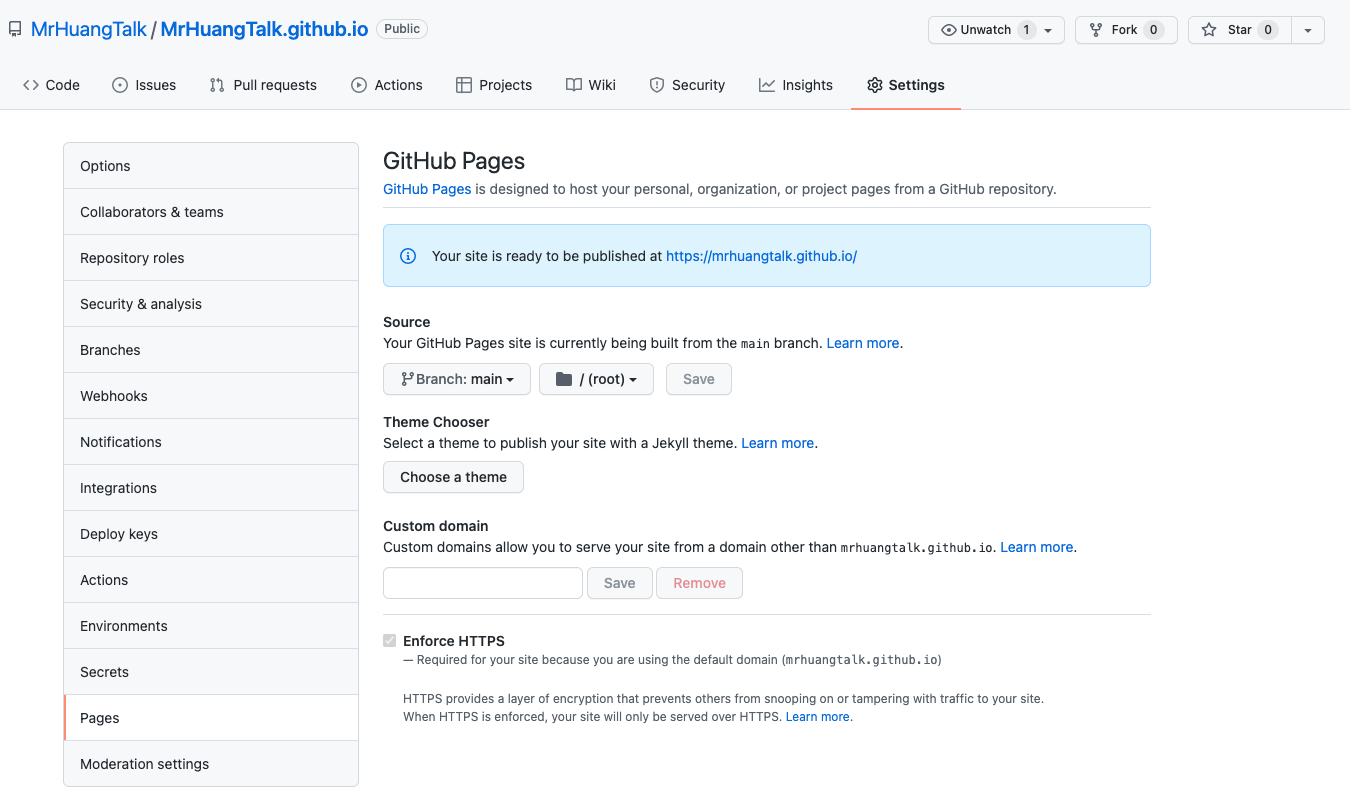The height and width of the screenshot is (803, 1350).
Task: Expand the Branch: main dropdown
Action: coord(457,379)
